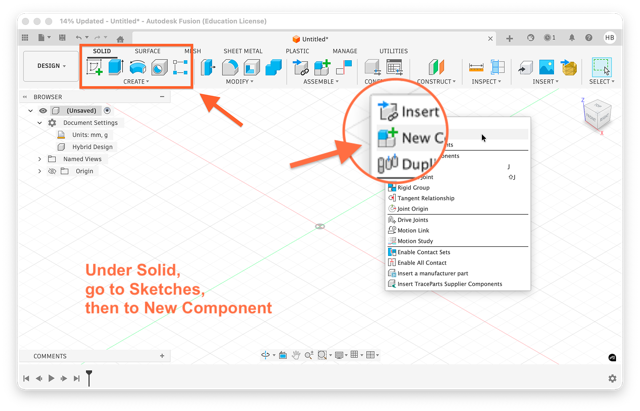The height and width of the screenshot is (411, 640).
Task: Select the Fillet tool icon
Action: 230,67
